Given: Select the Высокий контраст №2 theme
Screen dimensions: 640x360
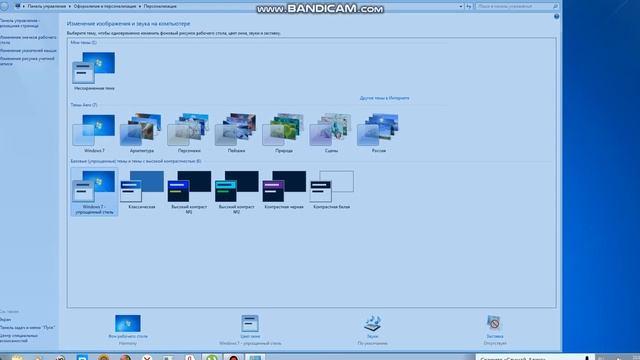Looking at the screenshot, I should click(x=236, y=192).
